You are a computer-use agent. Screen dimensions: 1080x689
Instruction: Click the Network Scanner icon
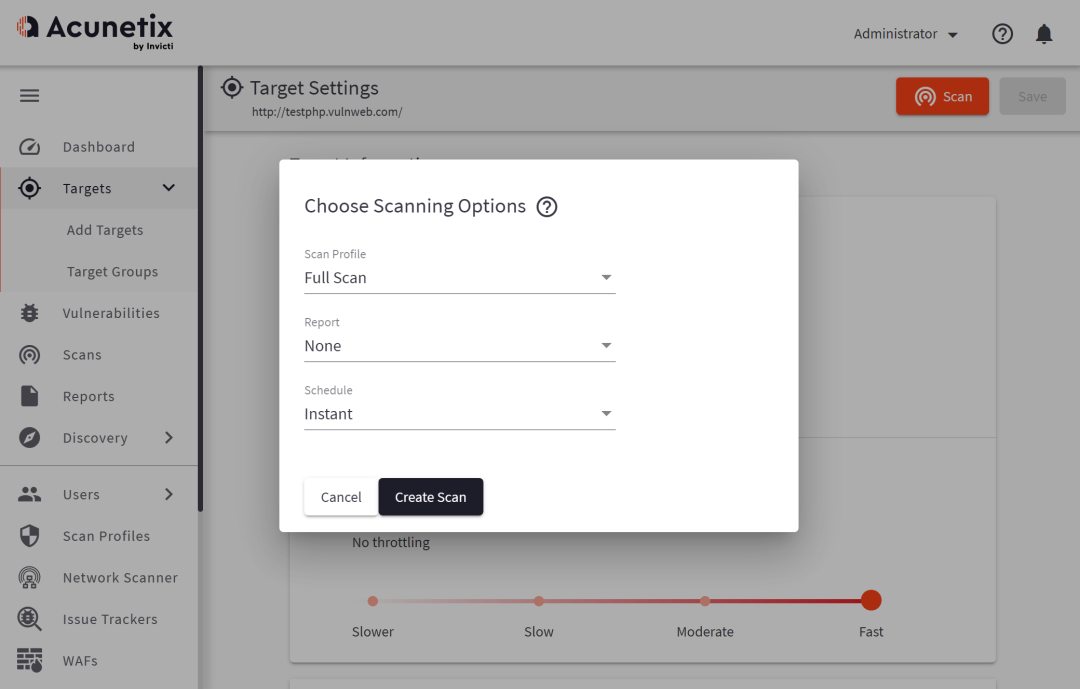[30, 577]
